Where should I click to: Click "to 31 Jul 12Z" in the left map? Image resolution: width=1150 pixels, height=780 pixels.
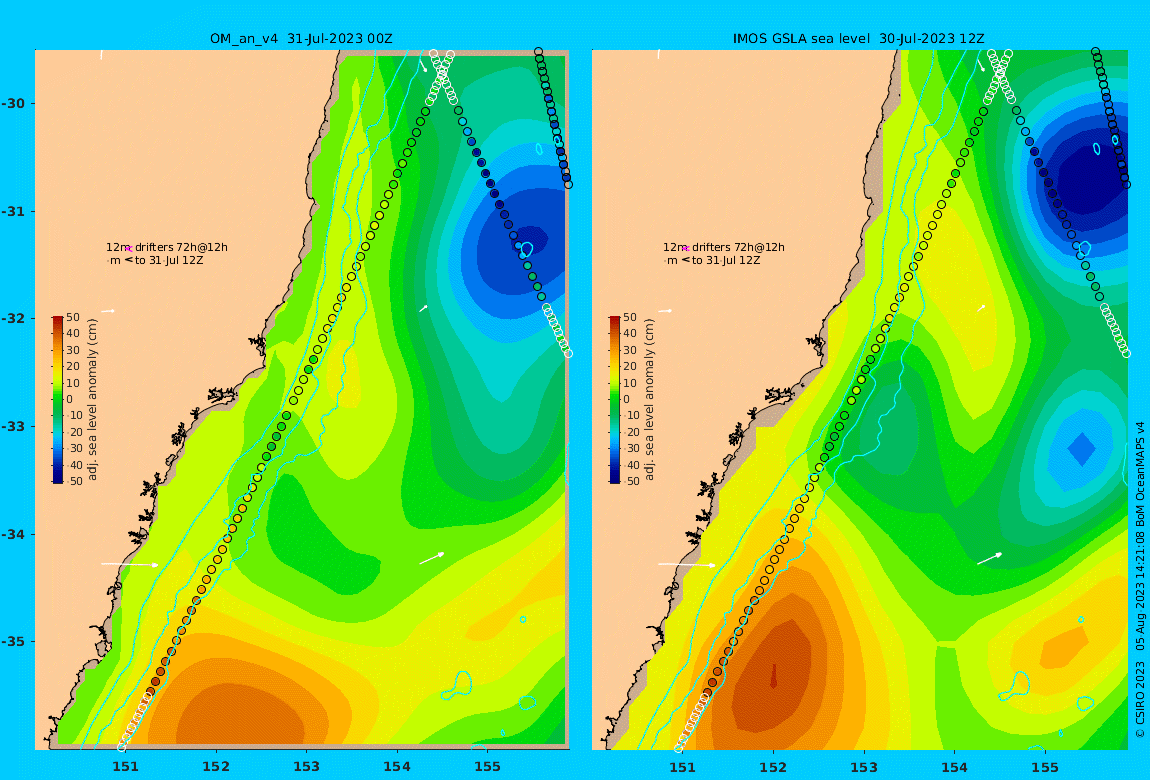tap(169, 260)
